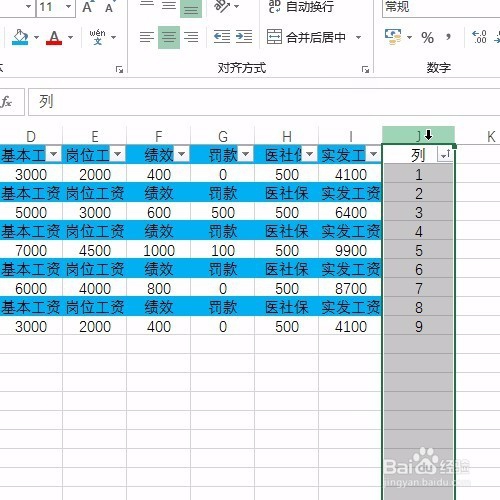Select cell 6400 in column I
Screen dimensions: 500x500
point(350,213)
